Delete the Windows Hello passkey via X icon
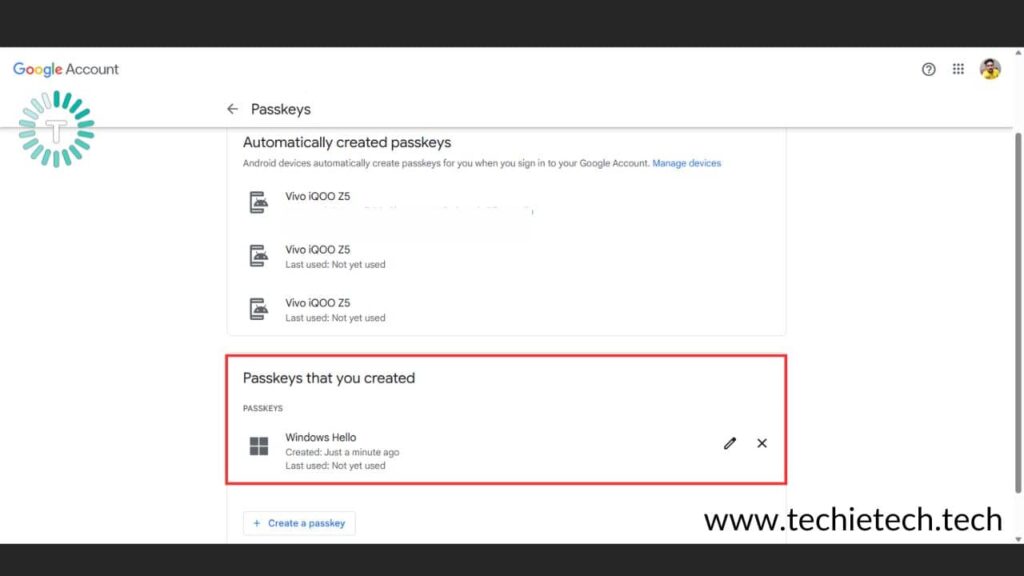The image size is (1024, 576). [x=762, y=443]
